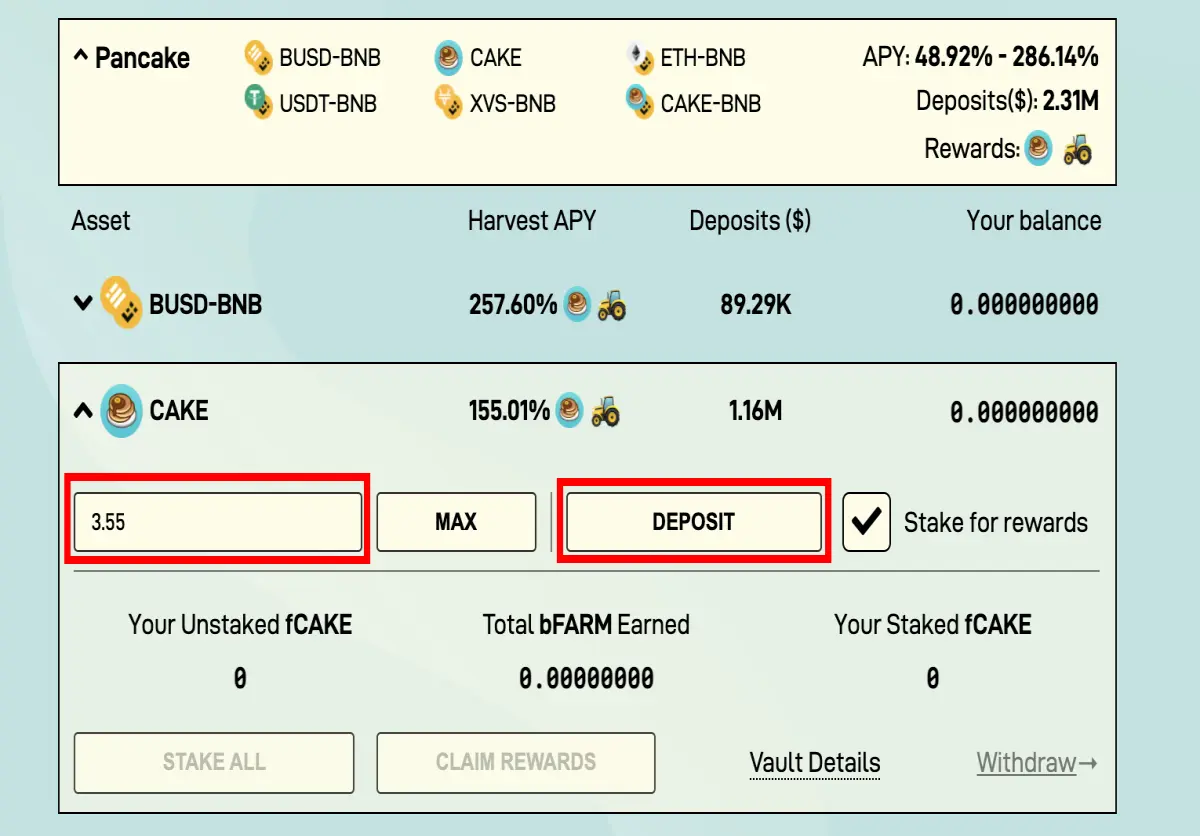Click the ETH-BNB label in Pancake header

pos(703,58)
